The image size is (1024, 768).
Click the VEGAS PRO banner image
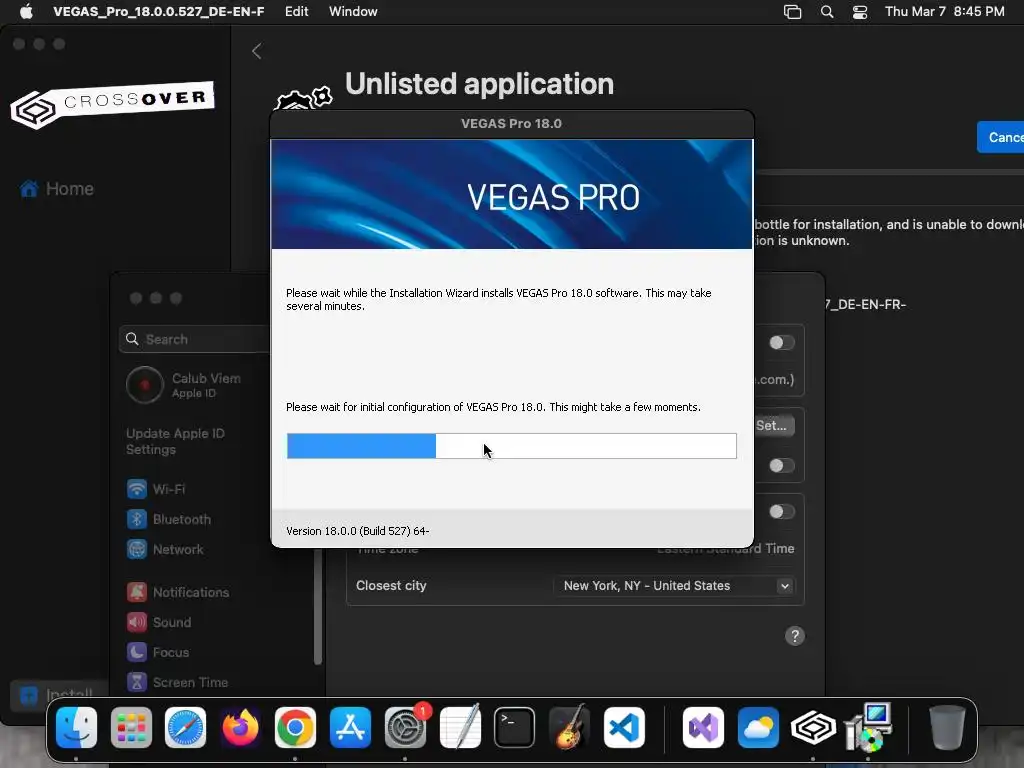pos(511,194)
